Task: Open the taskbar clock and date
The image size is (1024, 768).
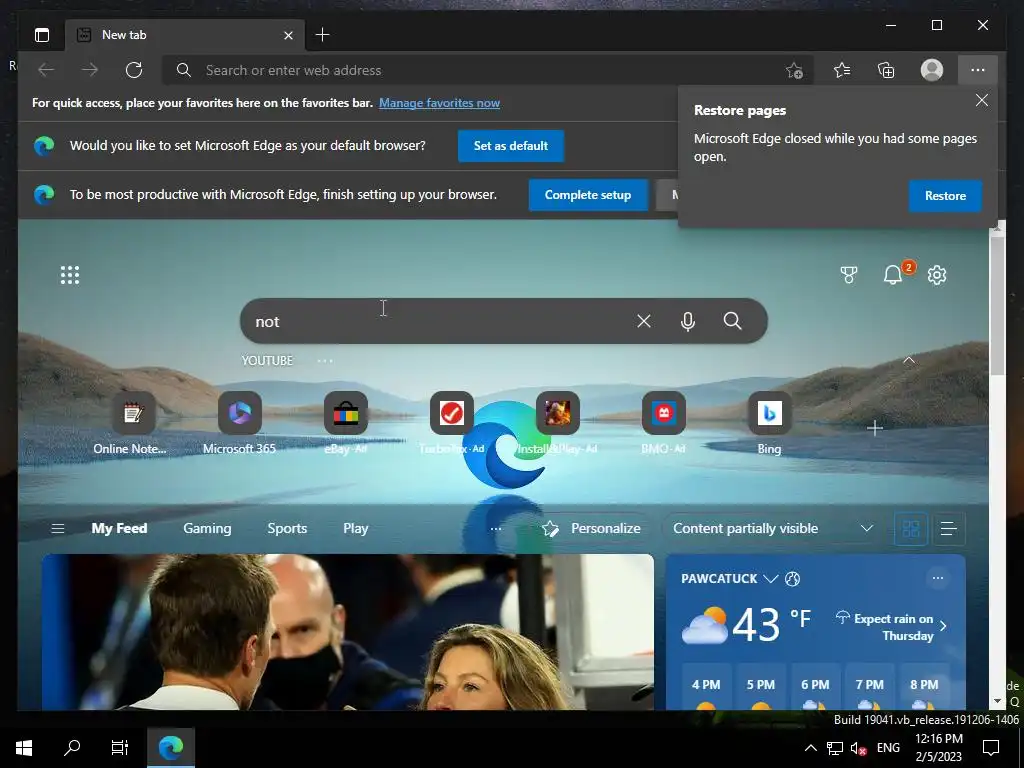Action: pyautogui.click(x=938, y=748)
